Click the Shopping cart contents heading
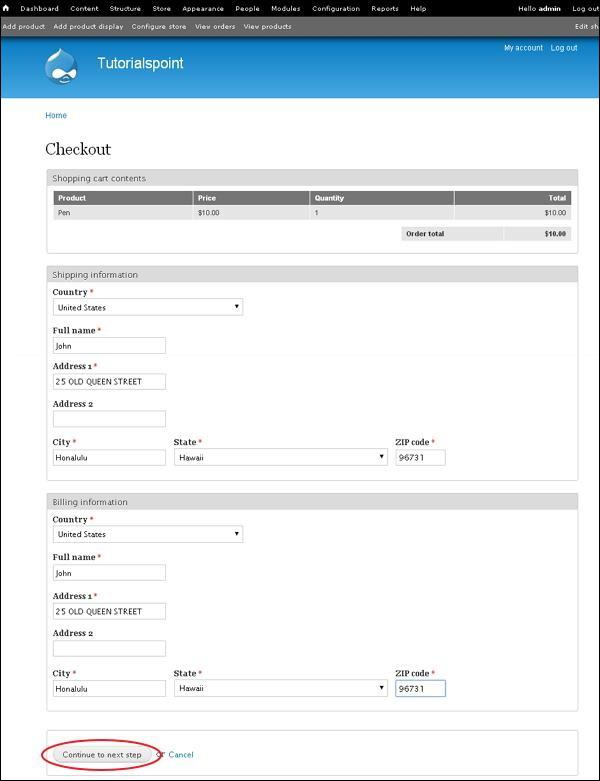 (x=99, y=178)
